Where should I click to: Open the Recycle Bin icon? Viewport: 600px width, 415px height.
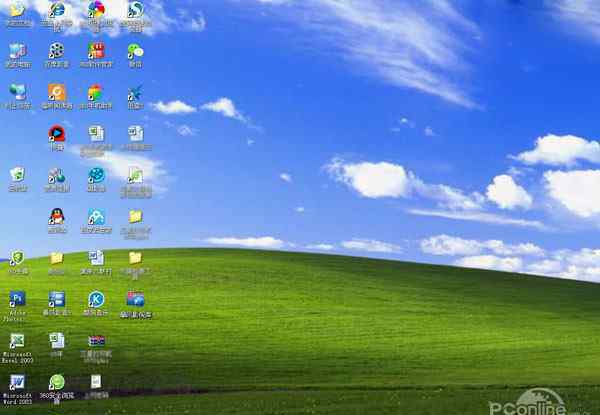coord(18,175)
